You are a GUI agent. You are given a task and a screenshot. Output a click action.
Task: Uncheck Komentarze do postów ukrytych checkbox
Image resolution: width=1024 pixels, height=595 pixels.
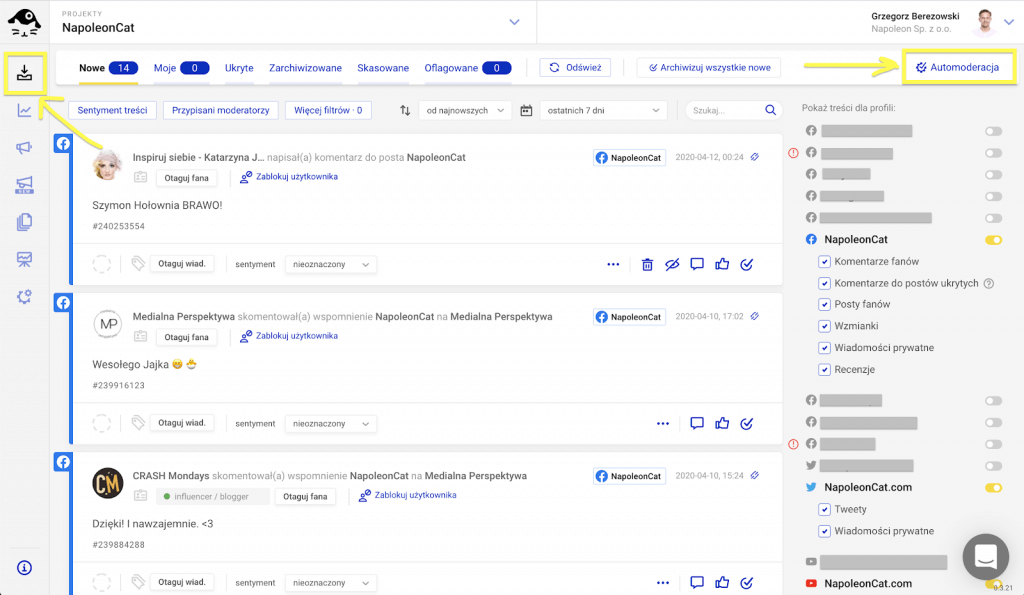824,283
